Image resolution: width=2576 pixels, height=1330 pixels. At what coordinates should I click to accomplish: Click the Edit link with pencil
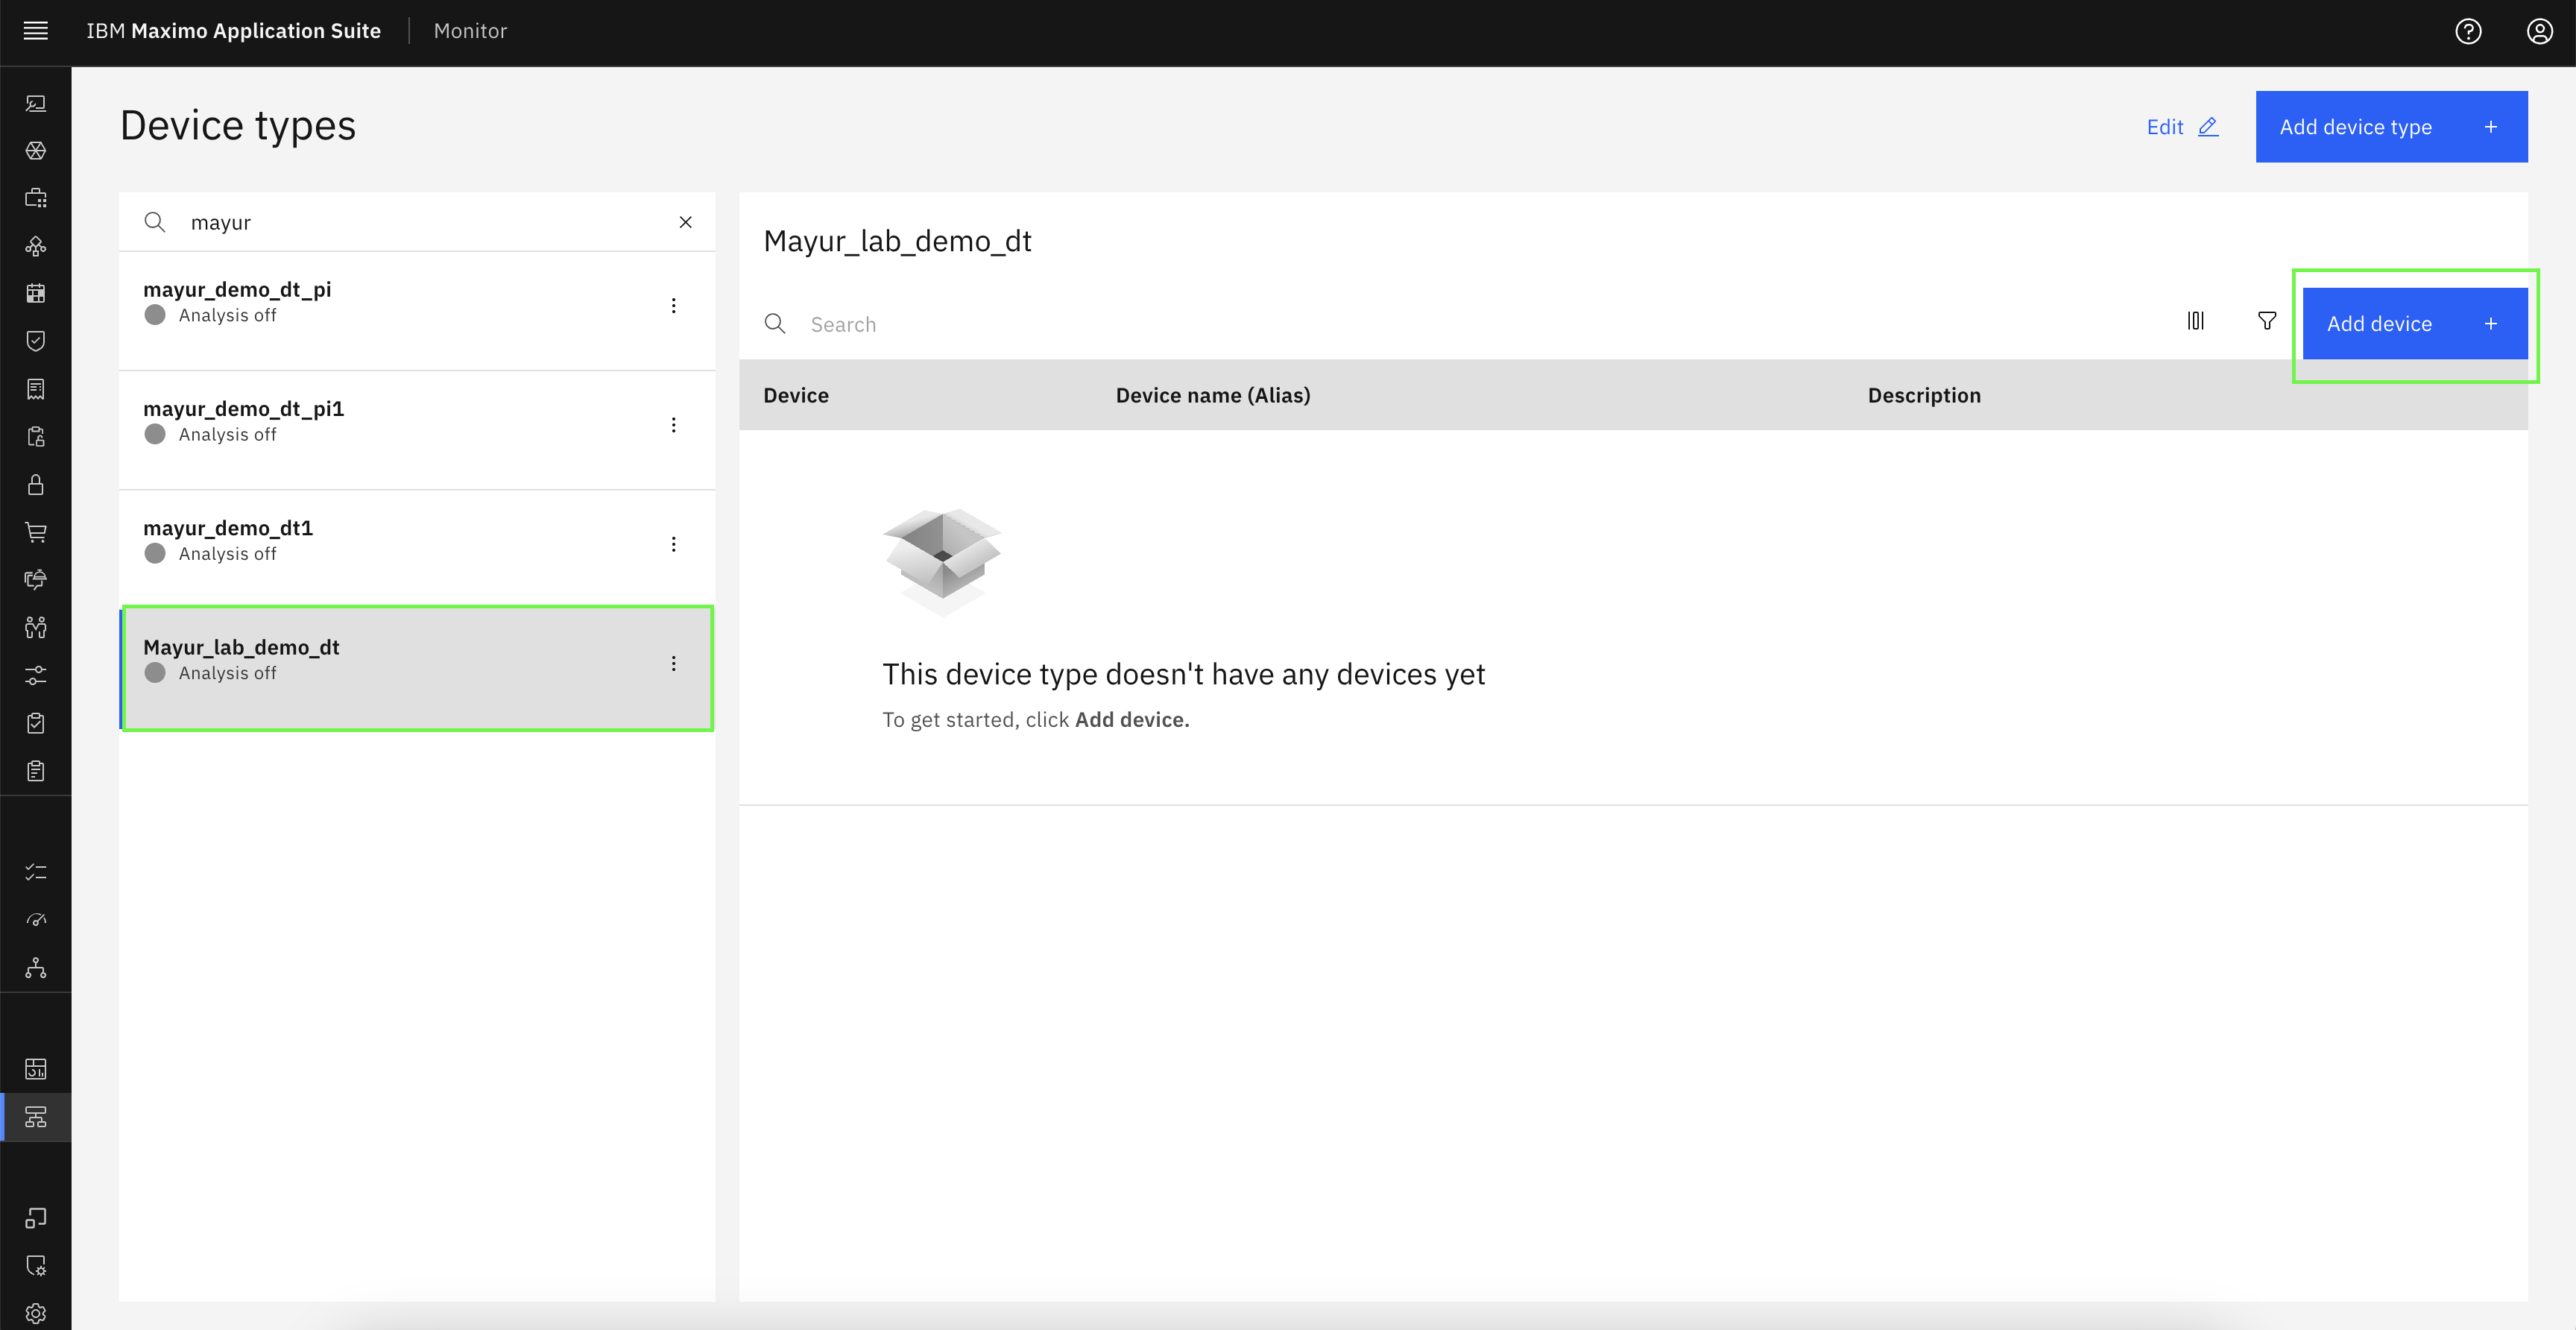[2183, 127]
